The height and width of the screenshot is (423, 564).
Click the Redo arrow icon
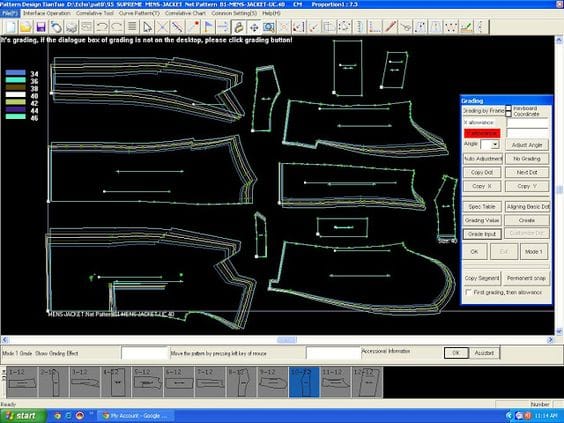tap(117, 27)
